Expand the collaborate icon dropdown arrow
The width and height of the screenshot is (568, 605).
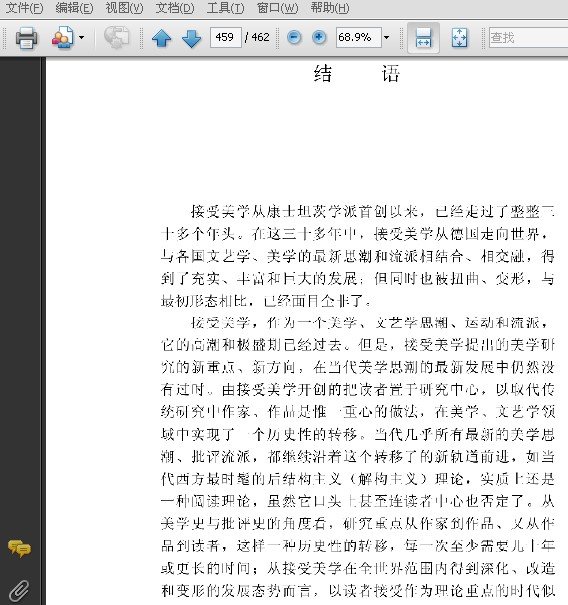(81, 37)
